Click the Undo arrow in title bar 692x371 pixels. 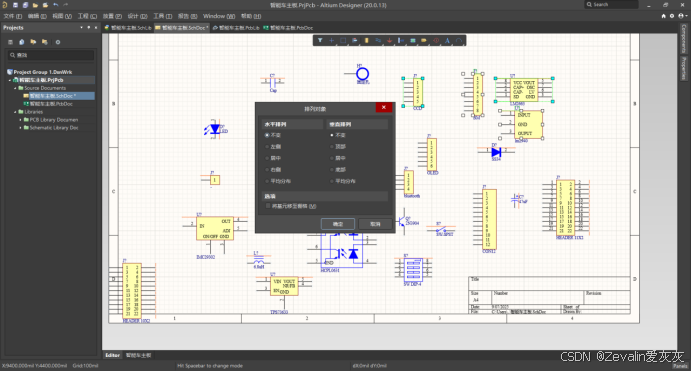56,5
